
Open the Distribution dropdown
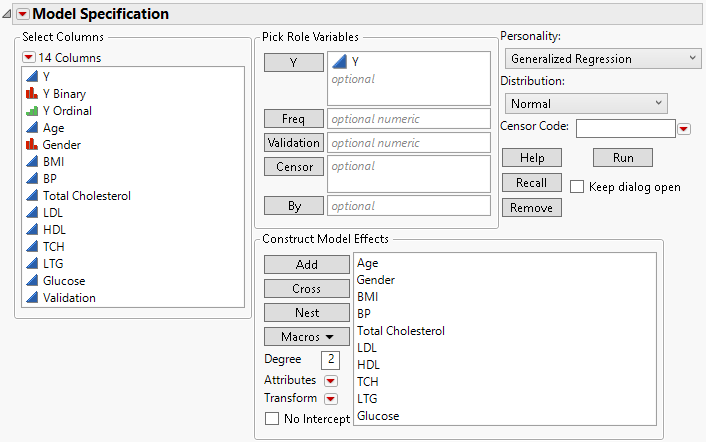click(x=585, y=103)
